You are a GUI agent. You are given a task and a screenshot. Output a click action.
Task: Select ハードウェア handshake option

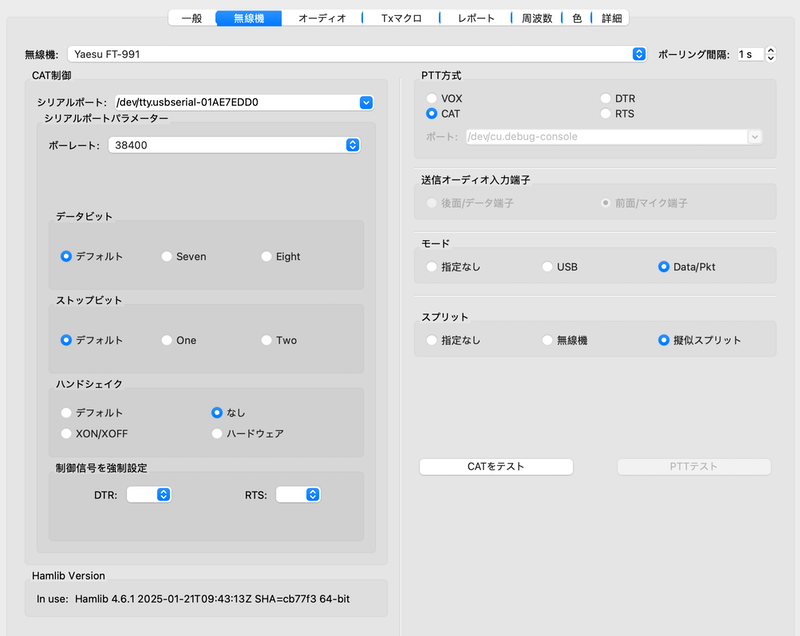coord(217,434)
